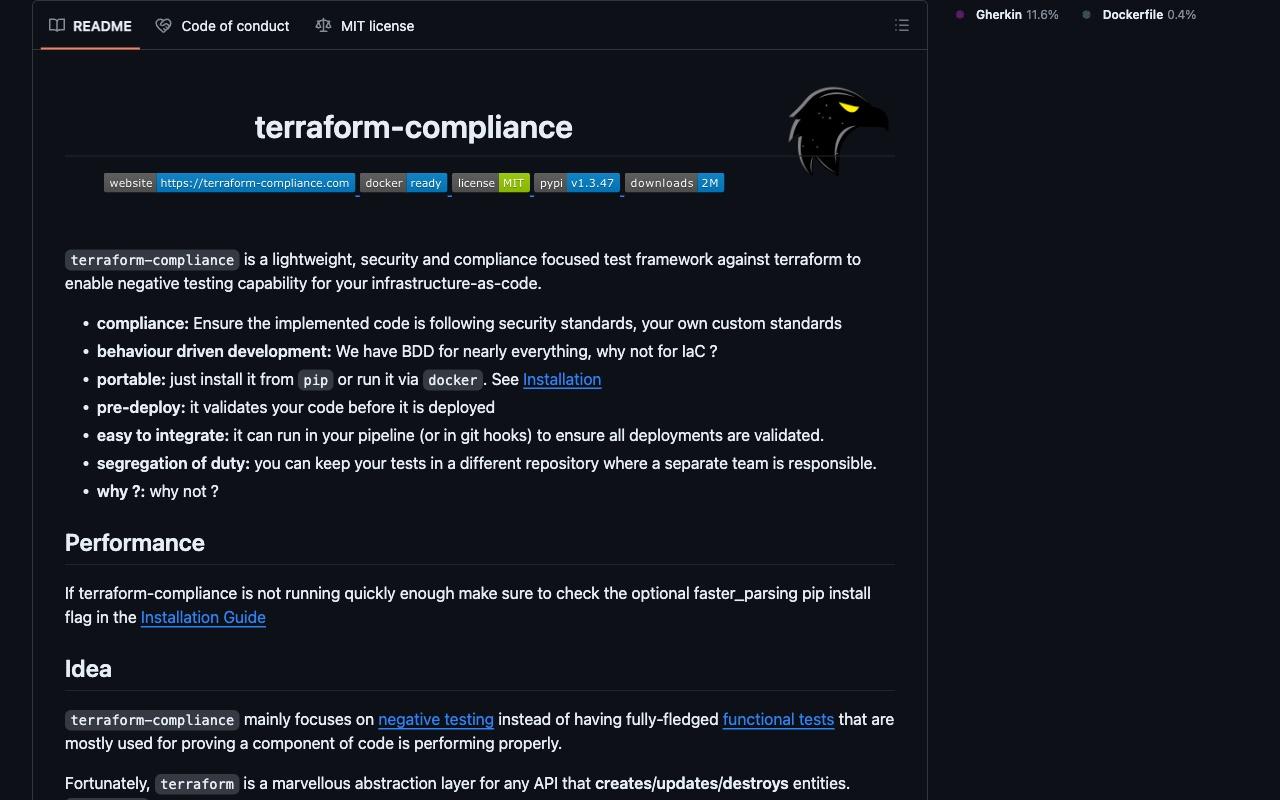Click the Dockerfile gray language dot

point(1087,15)
